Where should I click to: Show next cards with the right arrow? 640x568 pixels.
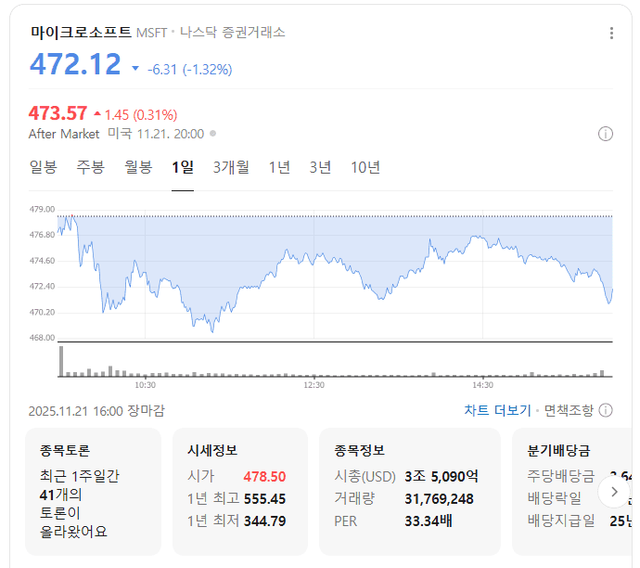611,492
